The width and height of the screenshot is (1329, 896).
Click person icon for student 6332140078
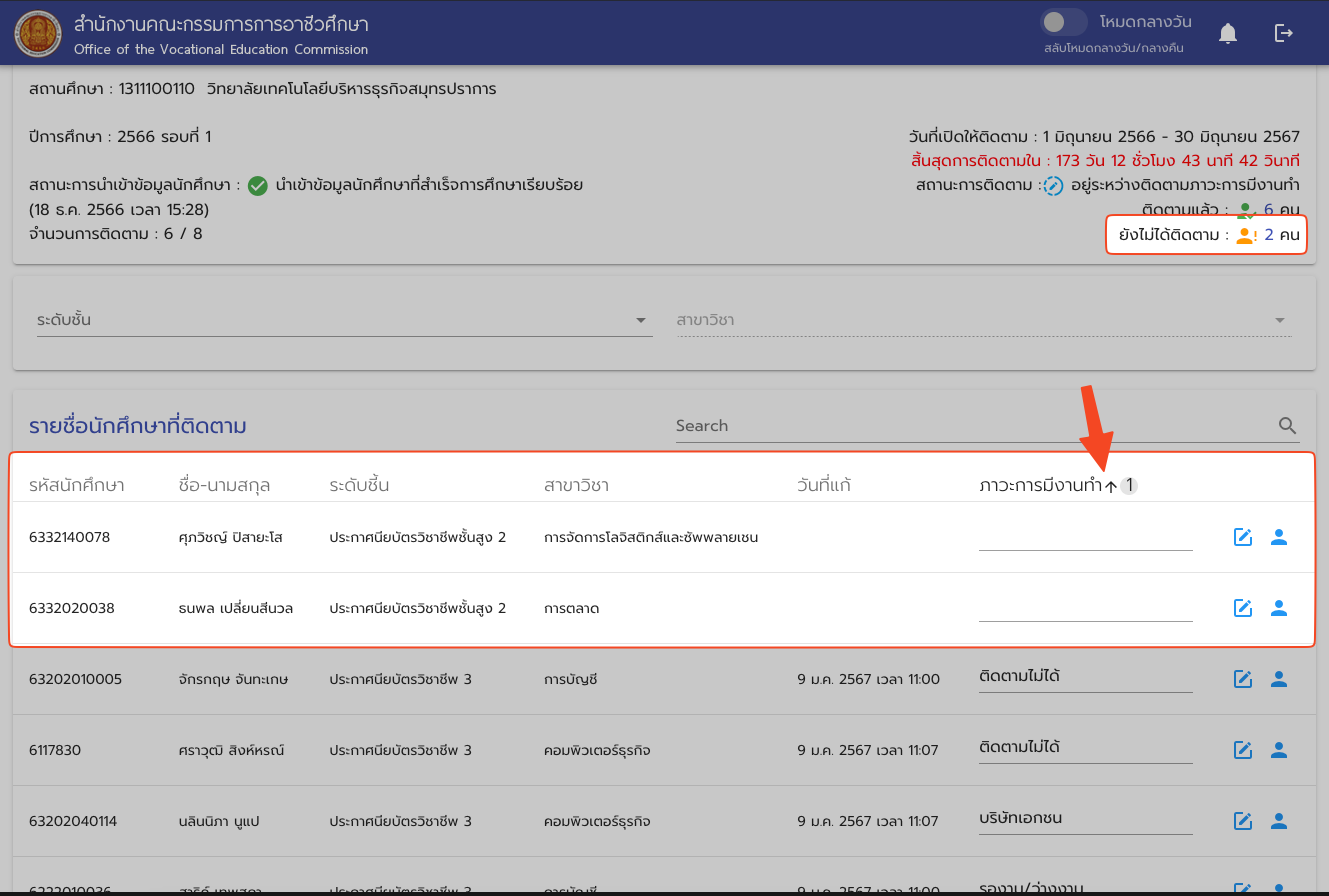[1278, 537]
